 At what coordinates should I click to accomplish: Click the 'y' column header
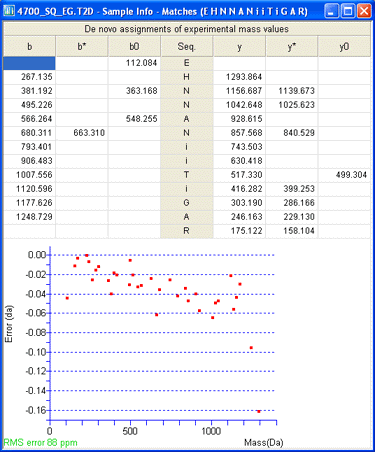pos(239,46)
